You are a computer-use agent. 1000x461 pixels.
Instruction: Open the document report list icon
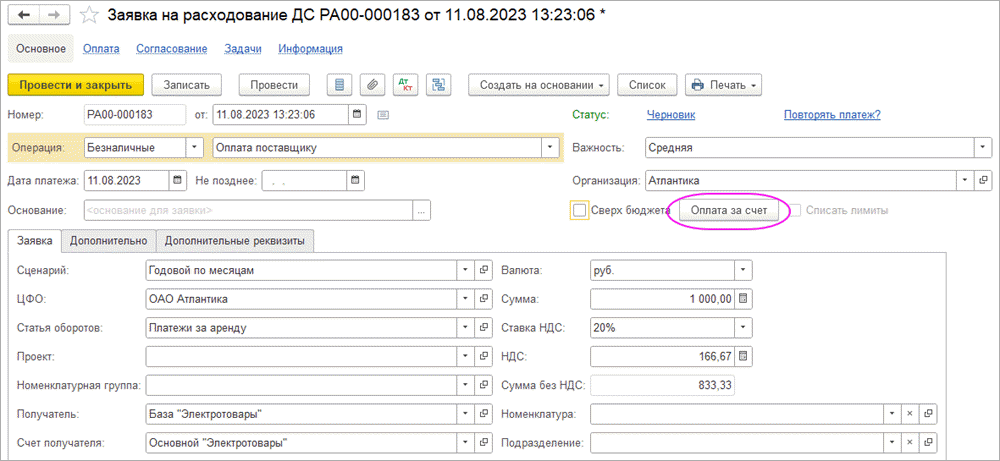pyautogui.click(x=340, y=85)
